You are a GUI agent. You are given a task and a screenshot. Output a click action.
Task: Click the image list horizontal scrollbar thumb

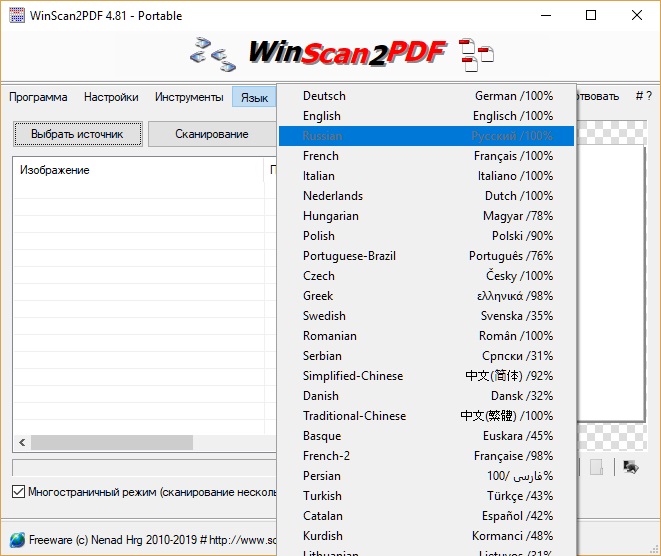(x=112, y=443)
